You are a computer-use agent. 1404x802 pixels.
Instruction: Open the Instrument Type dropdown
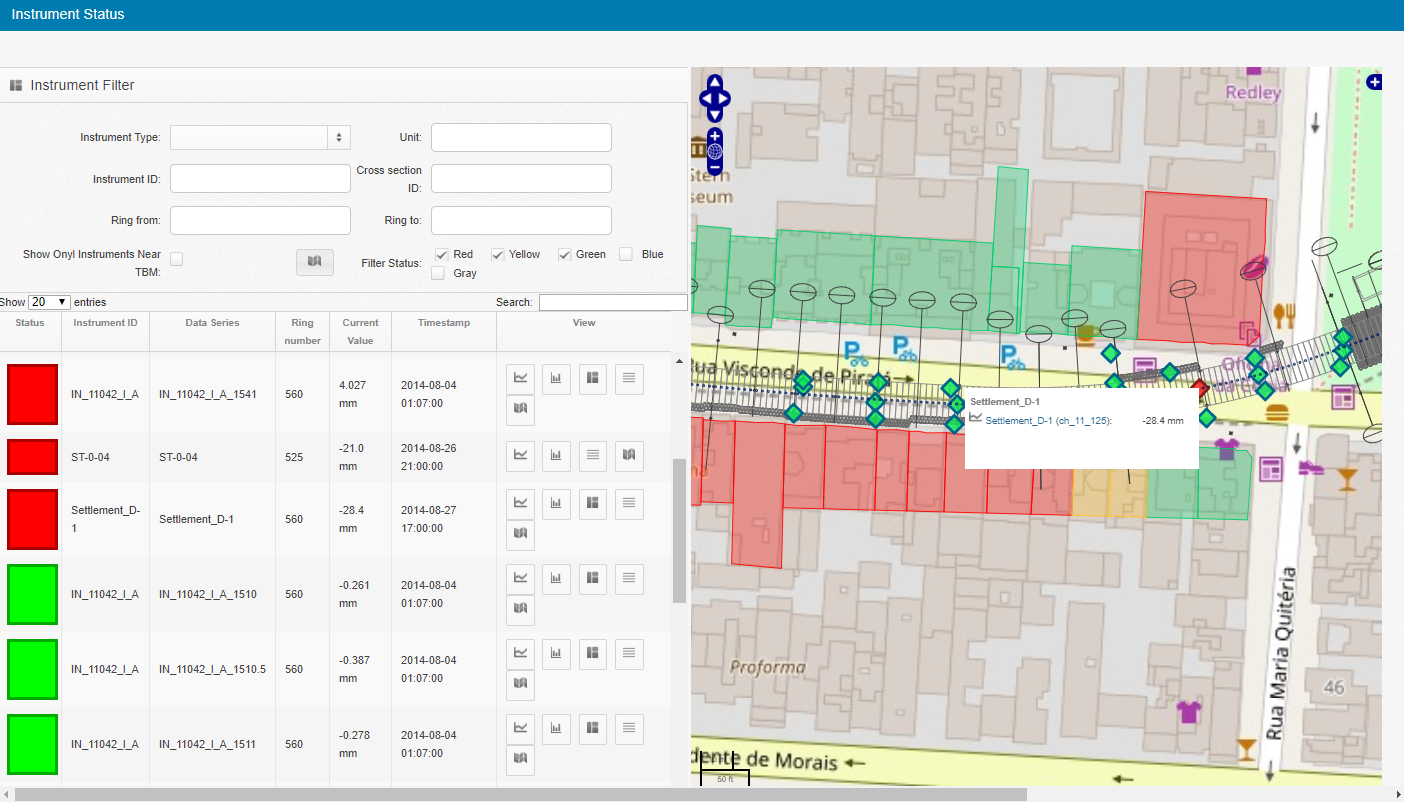click(260, 137)
